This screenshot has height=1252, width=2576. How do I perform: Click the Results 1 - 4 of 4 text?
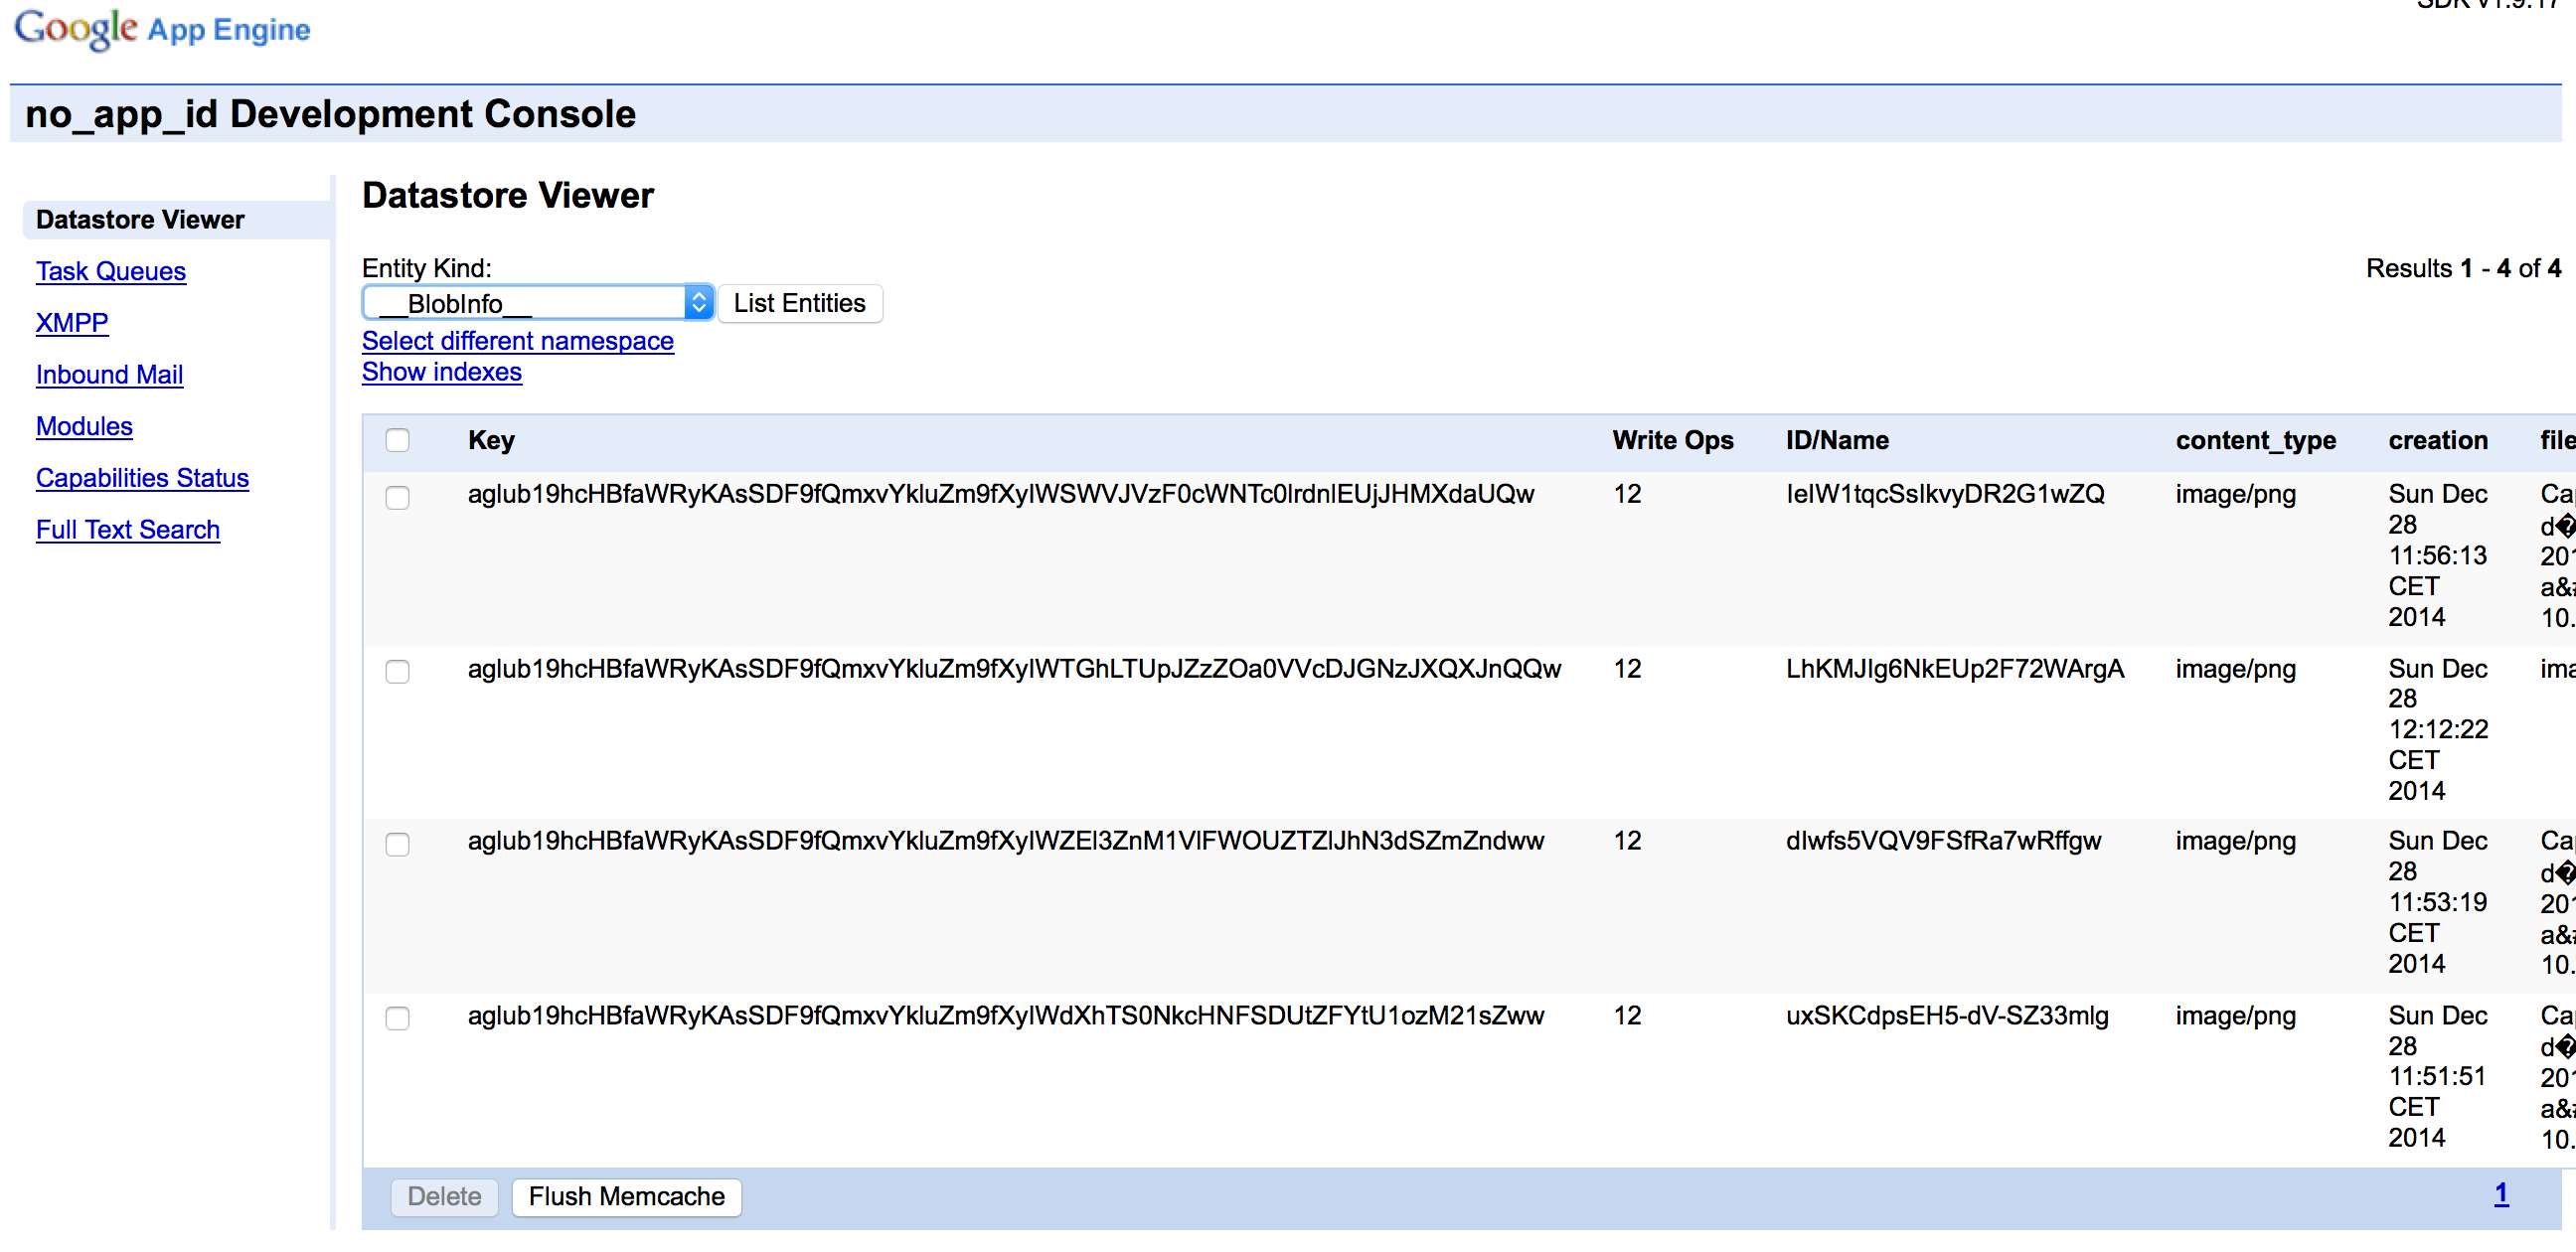[2463, 269]
